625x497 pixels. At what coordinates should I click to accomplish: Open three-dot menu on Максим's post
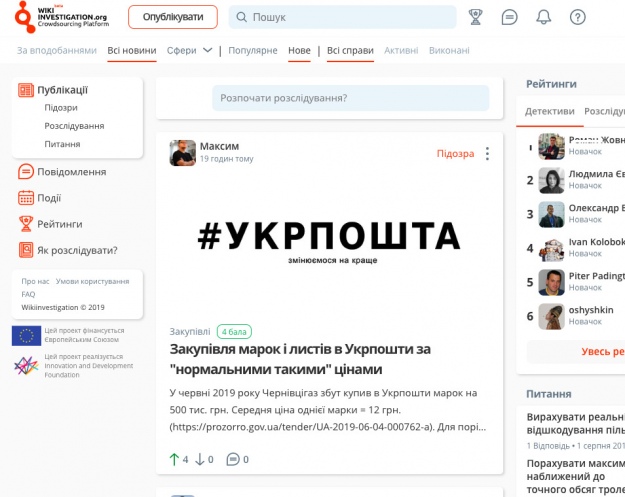pos(487,154)
